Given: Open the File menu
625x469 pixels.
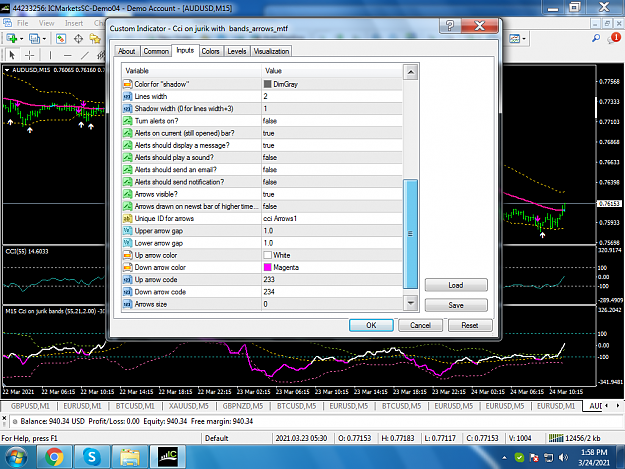Looking at the screenshot, I should click(22, 23).
